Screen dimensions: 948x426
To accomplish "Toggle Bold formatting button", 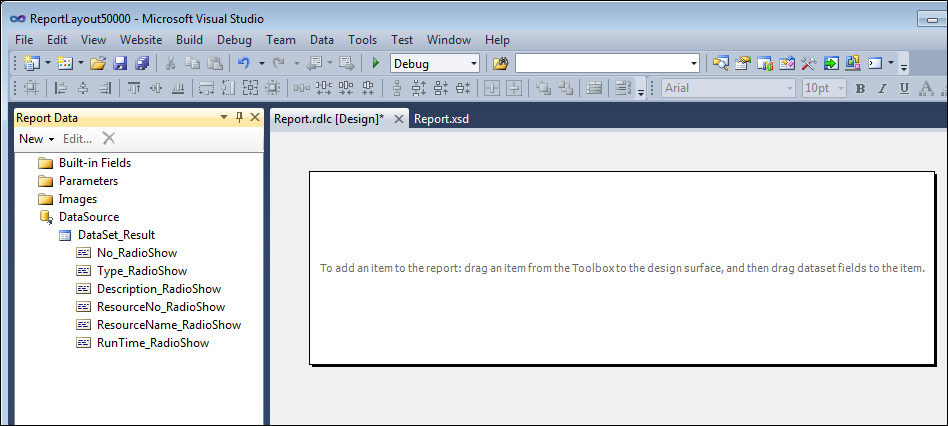I will (860, 88).
